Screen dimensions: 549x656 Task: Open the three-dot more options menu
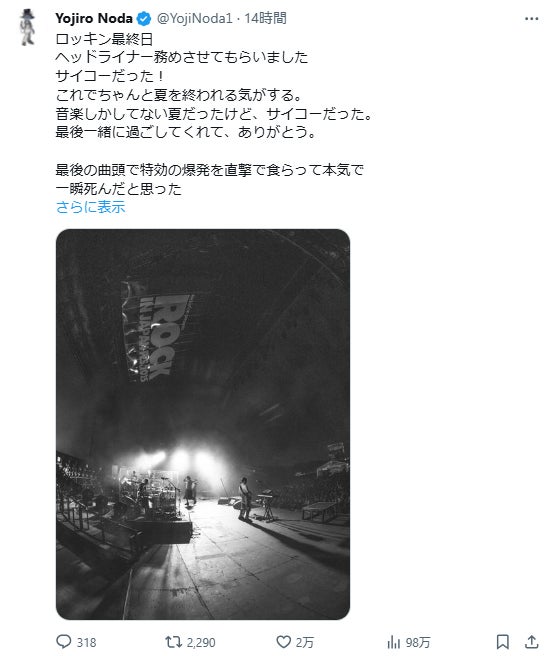pyautogui.click(x=531, y=19)
